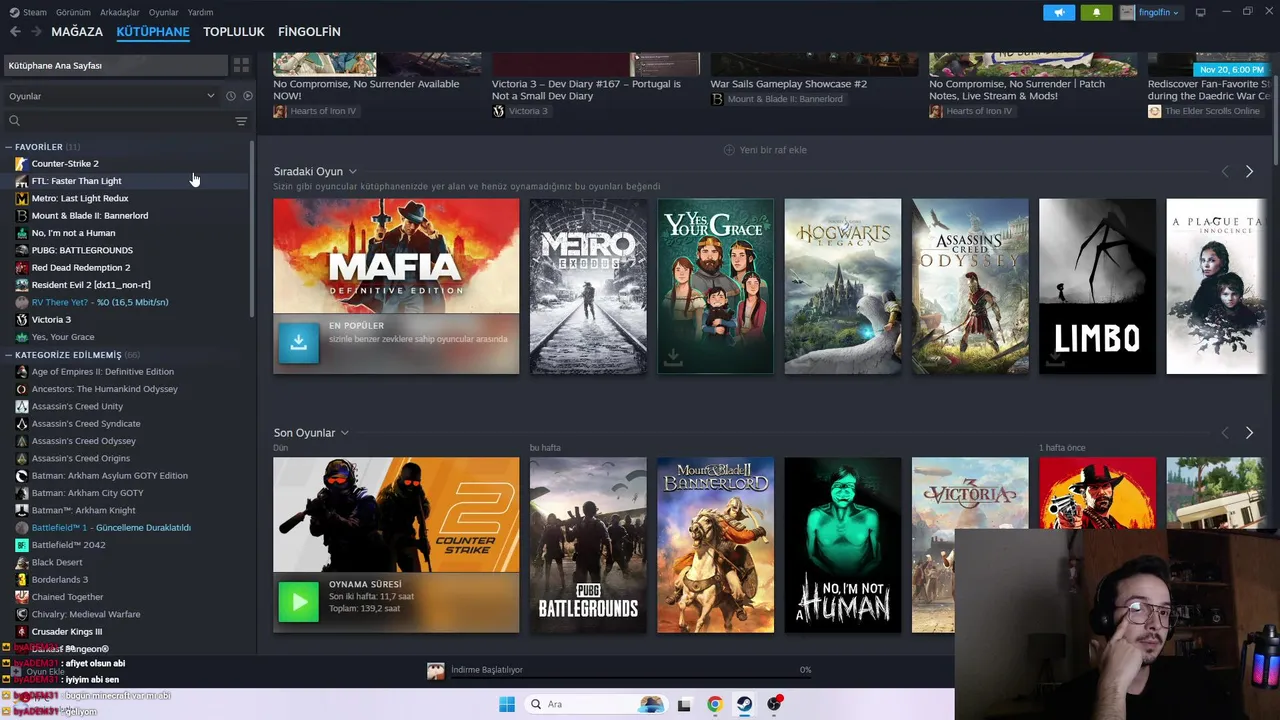Image resolution: width=1280 pixels, height=720 pixels.
Task: Select the KÜTÜPHANE tab
Action: click(x=153, y=32)
